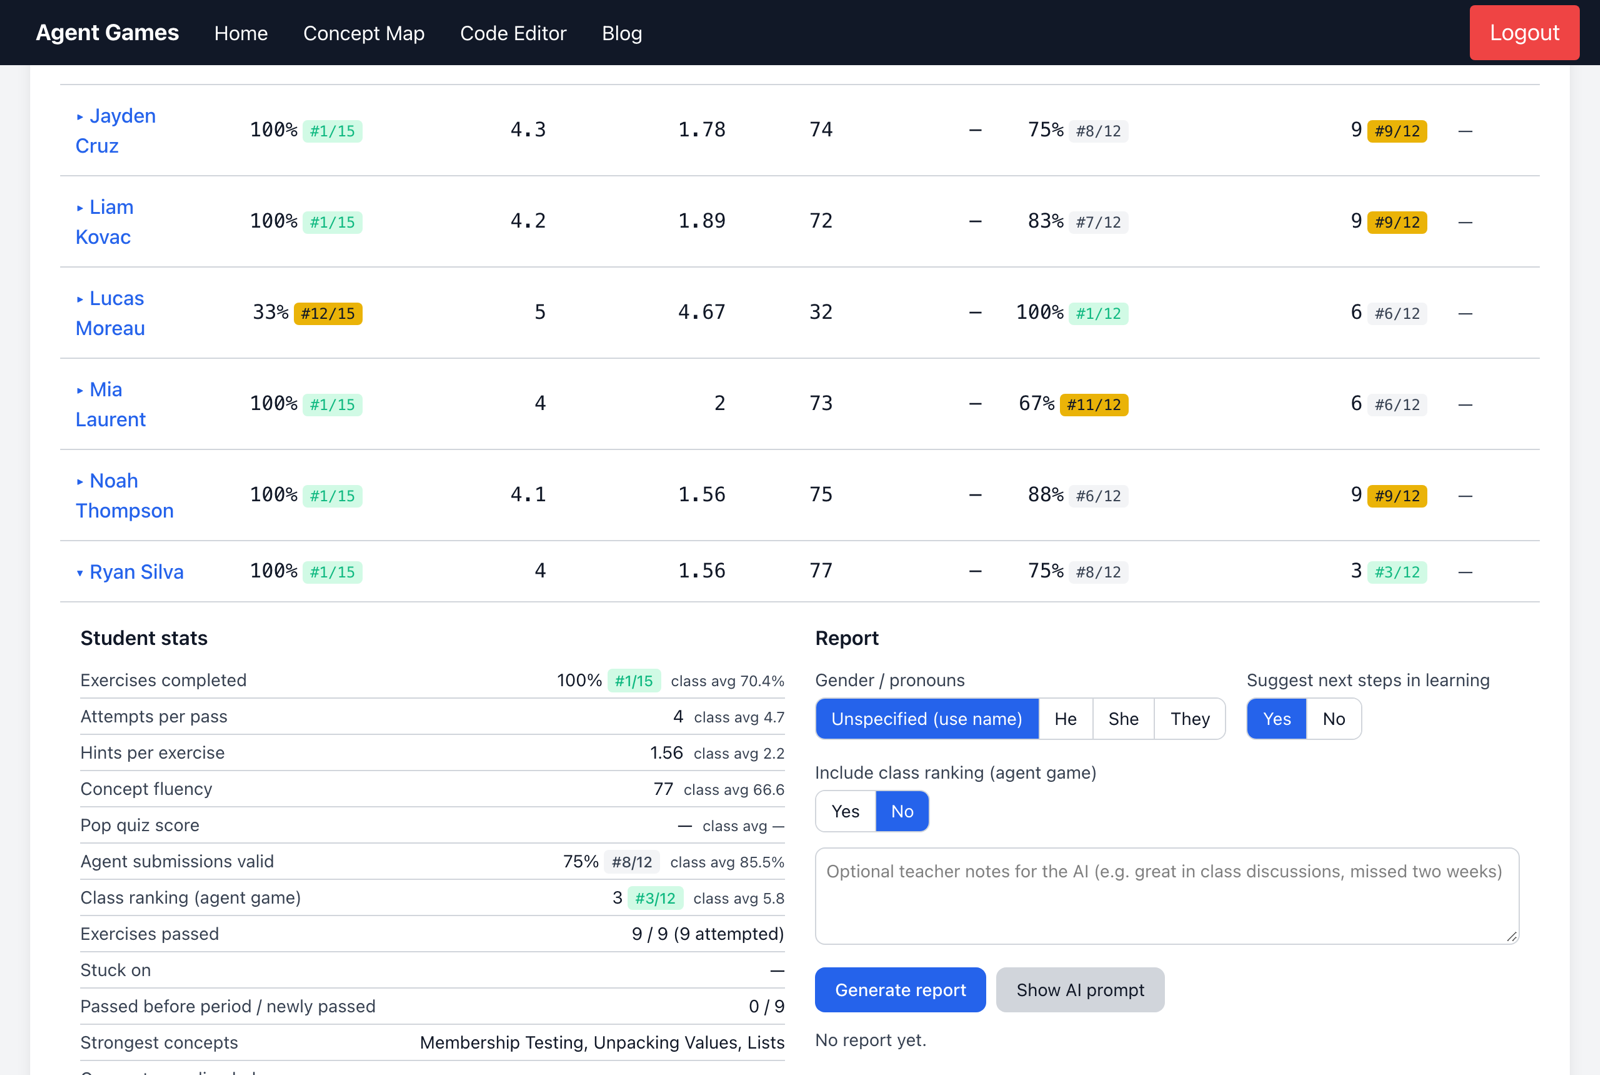1600x1075 pixels.
Task: Click the Agent Games brand link
Action: [107, 33]
